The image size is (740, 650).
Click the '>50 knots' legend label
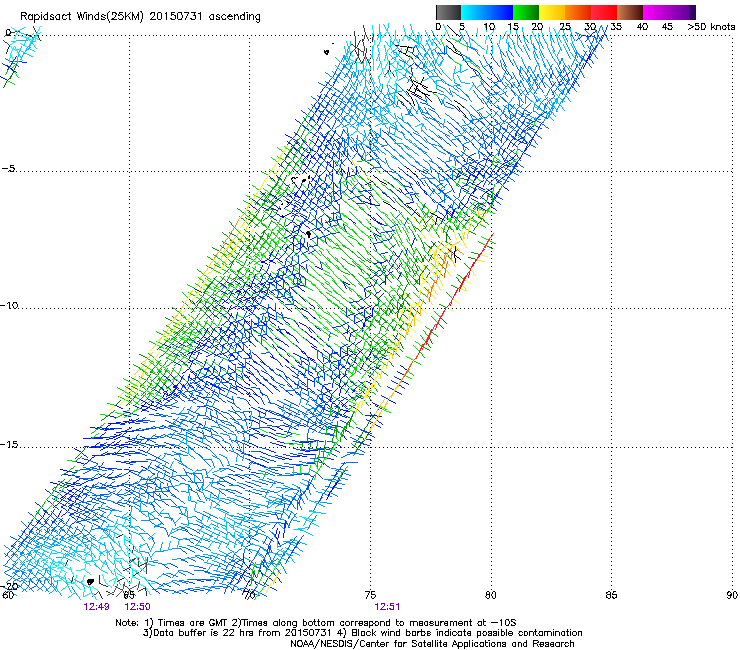click(x=711, y=27)
